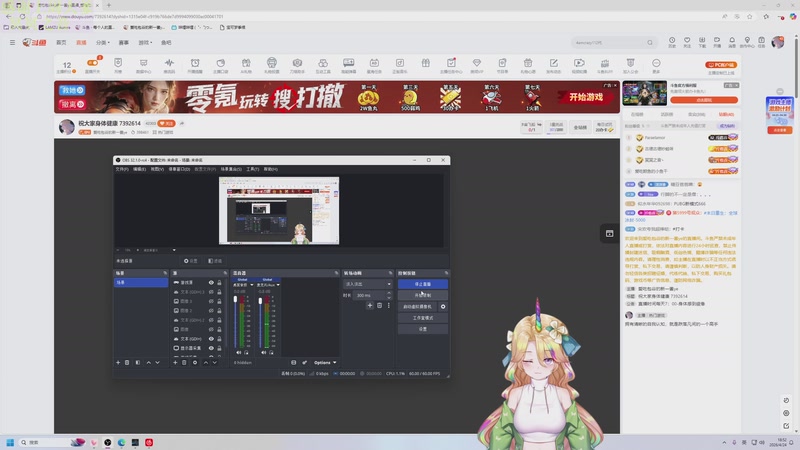Open the video play icon in Douyu toolbar
Image resolution: width=800 pixels, height=450 pixels.
(x=579, y=63)
